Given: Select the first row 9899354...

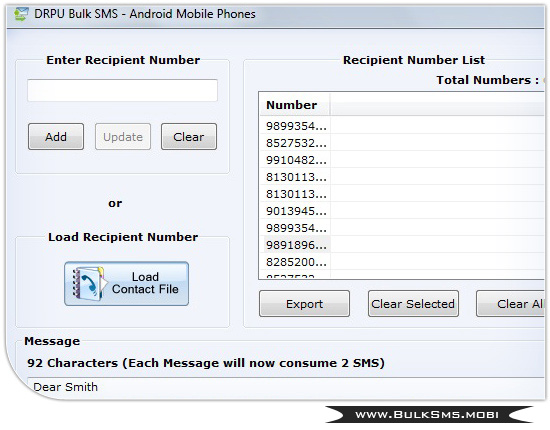Looking at the screenshot, I should [x=402, y=126].
